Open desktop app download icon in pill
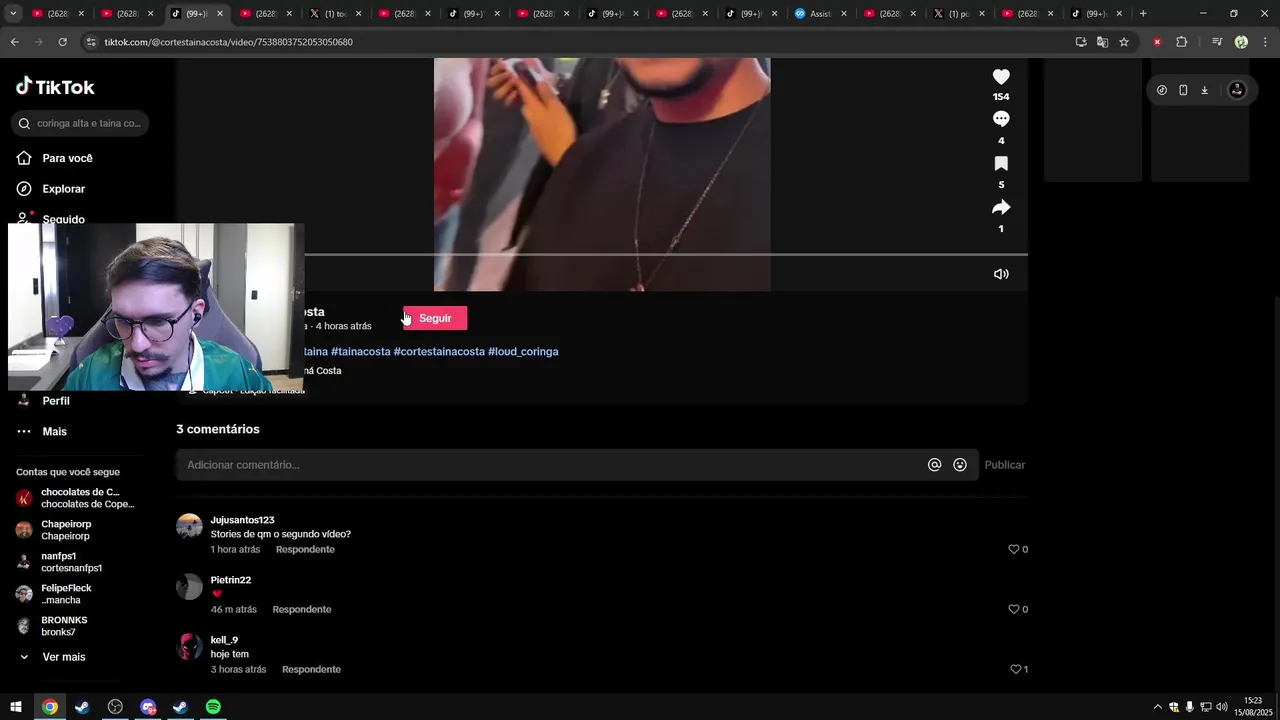 click(1204, 90)
